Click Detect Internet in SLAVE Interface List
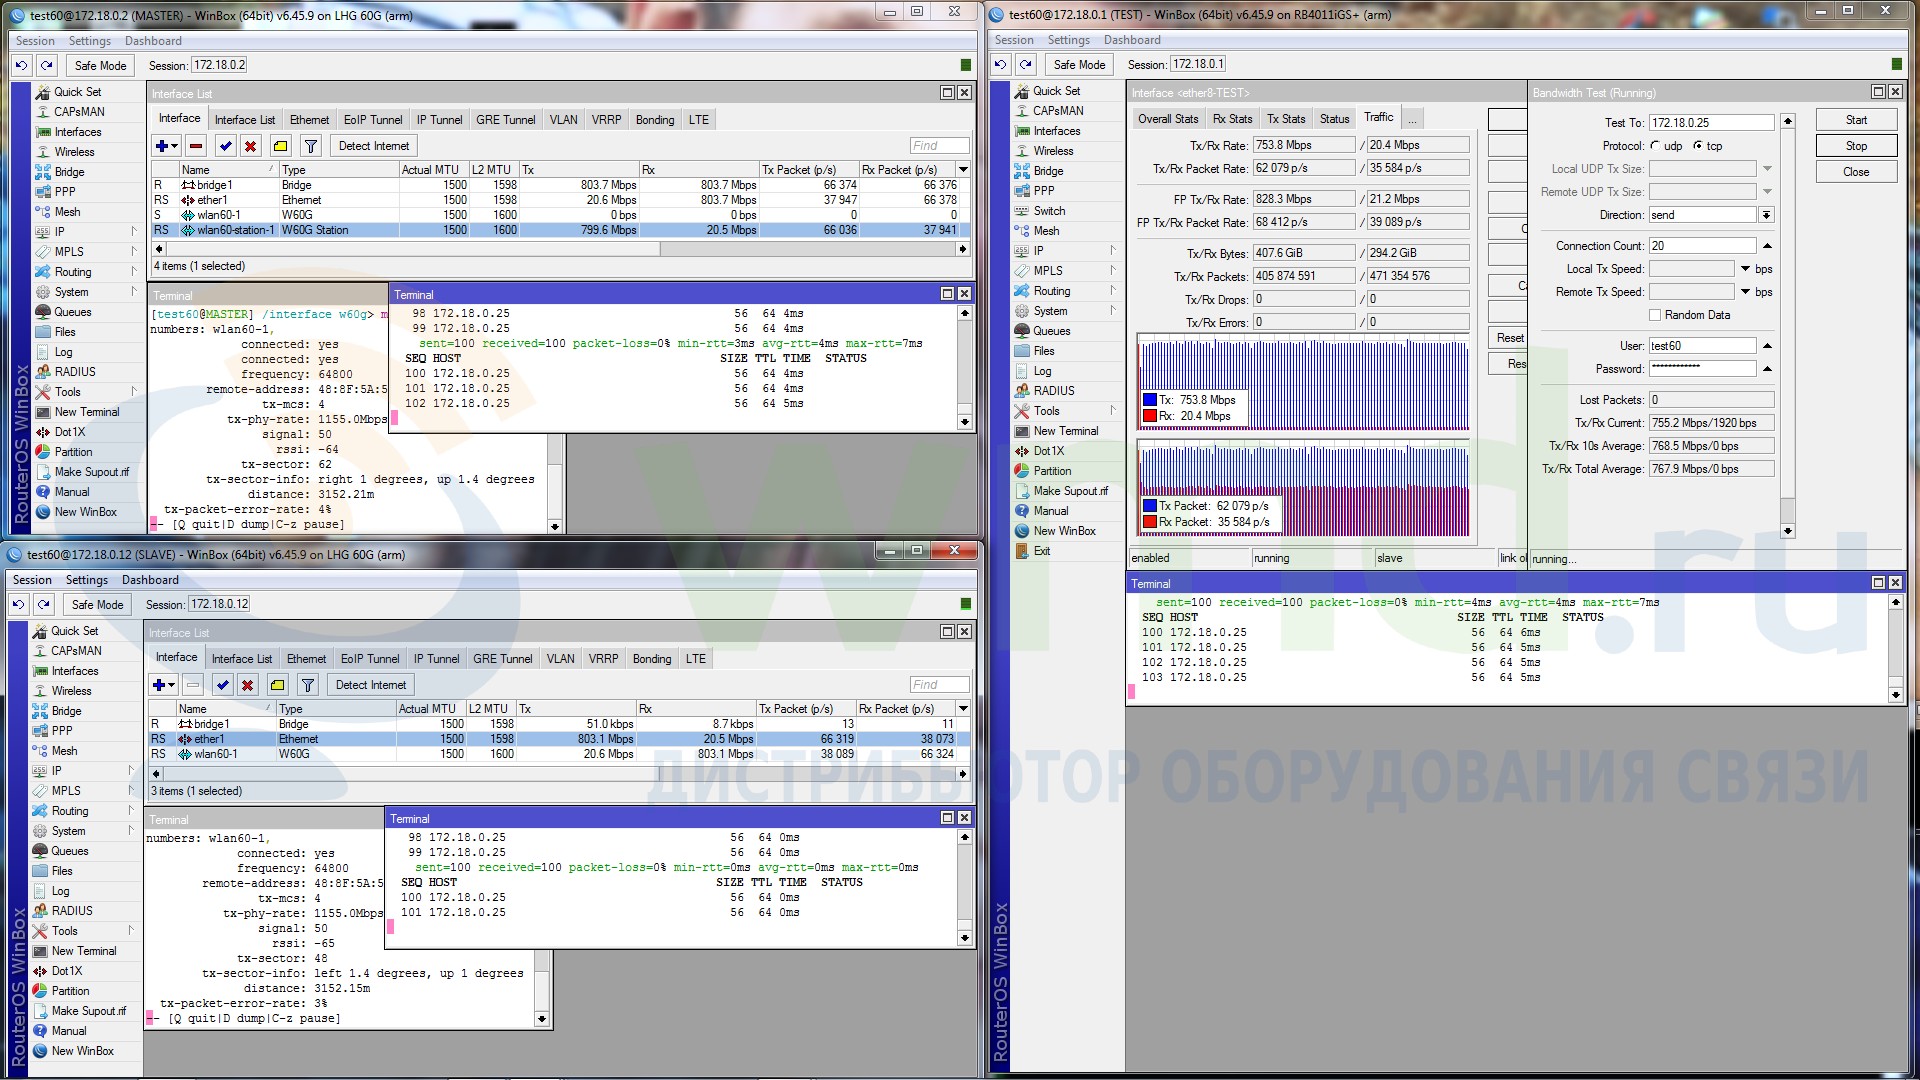 371,685
